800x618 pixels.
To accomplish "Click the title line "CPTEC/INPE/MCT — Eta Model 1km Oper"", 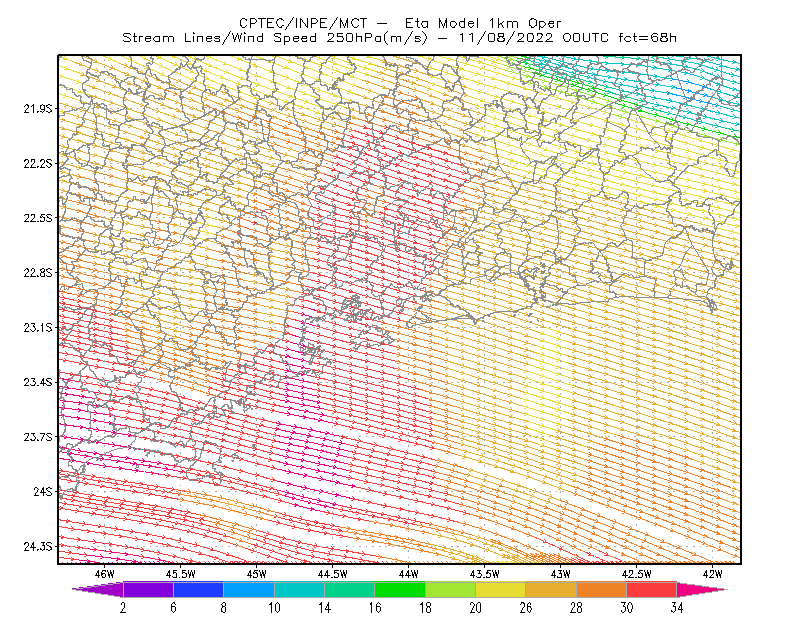I will [400, 23].
